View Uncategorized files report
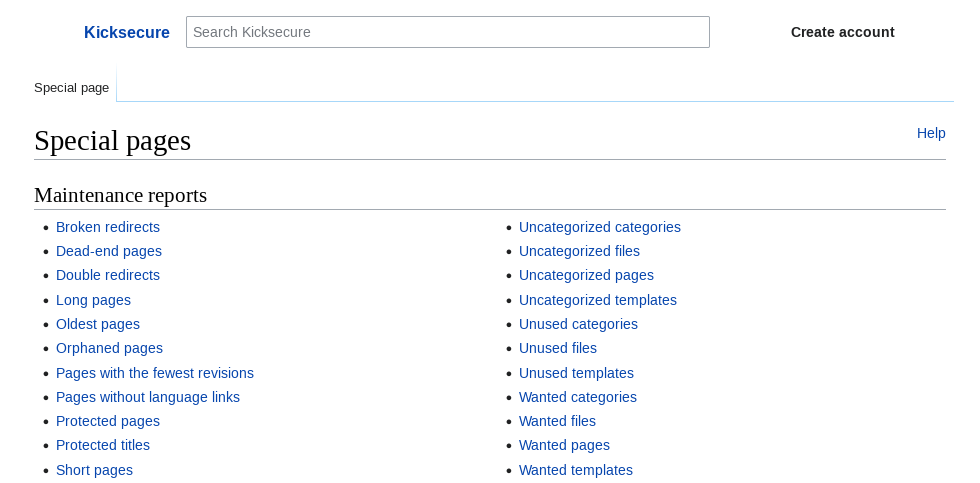The image size is (980, 483). 579,251
